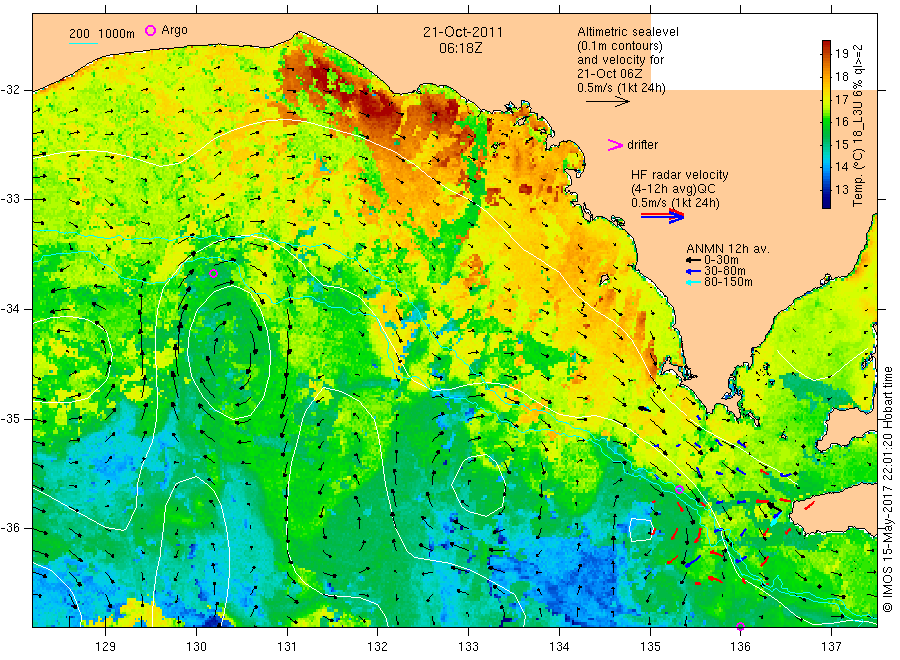Click the -33 latitude axis label
This screenshot has width=900, height=660.
[x=10, y=199]
